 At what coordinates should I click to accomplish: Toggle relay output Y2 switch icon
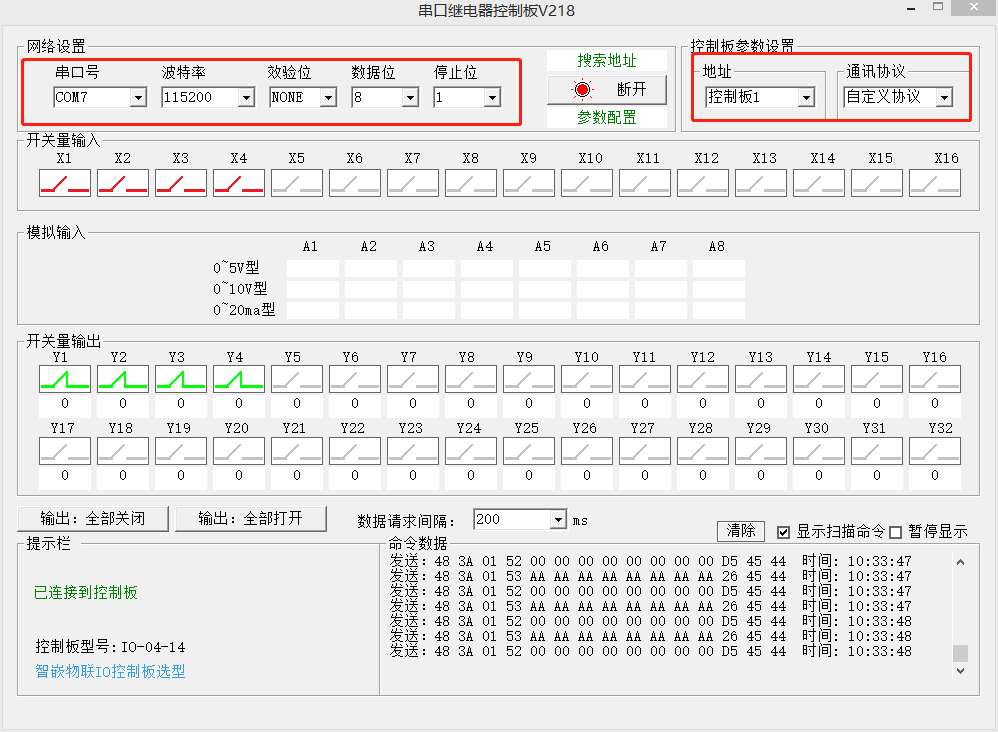tap(123, 379)
